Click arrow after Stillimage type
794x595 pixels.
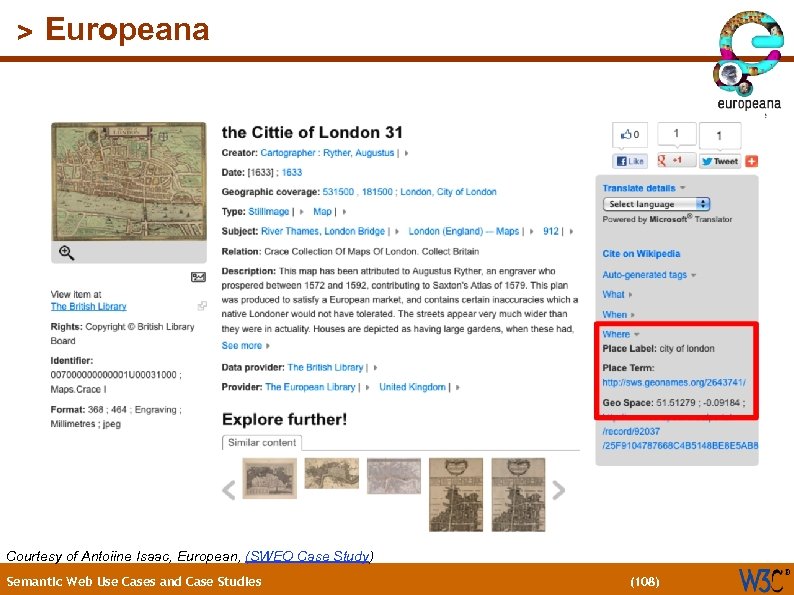tap(302, 212)
